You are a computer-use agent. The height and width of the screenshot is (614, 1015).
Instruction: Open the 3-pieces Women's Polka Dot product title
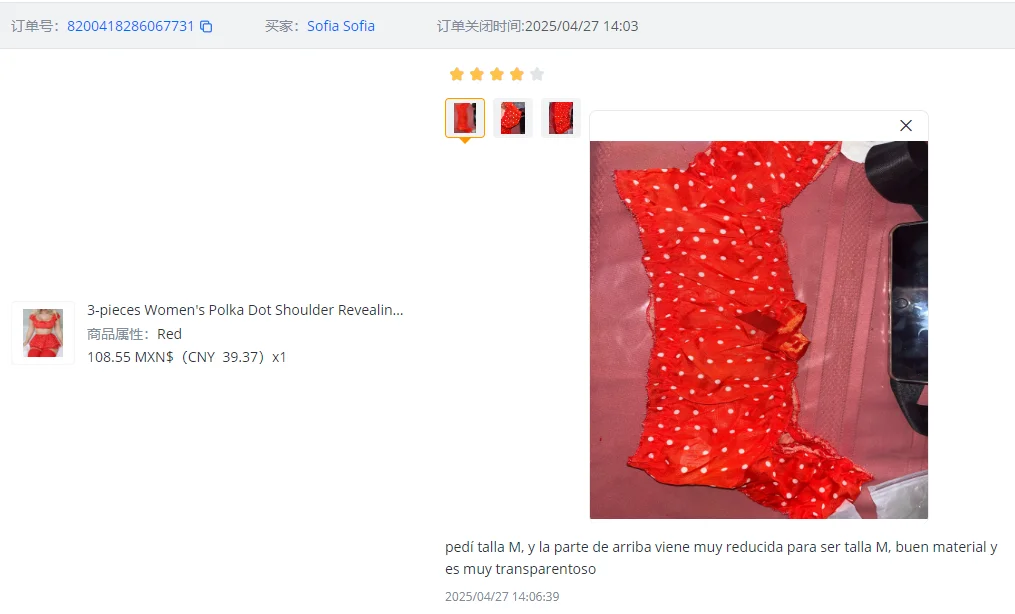tap(245, 310)
